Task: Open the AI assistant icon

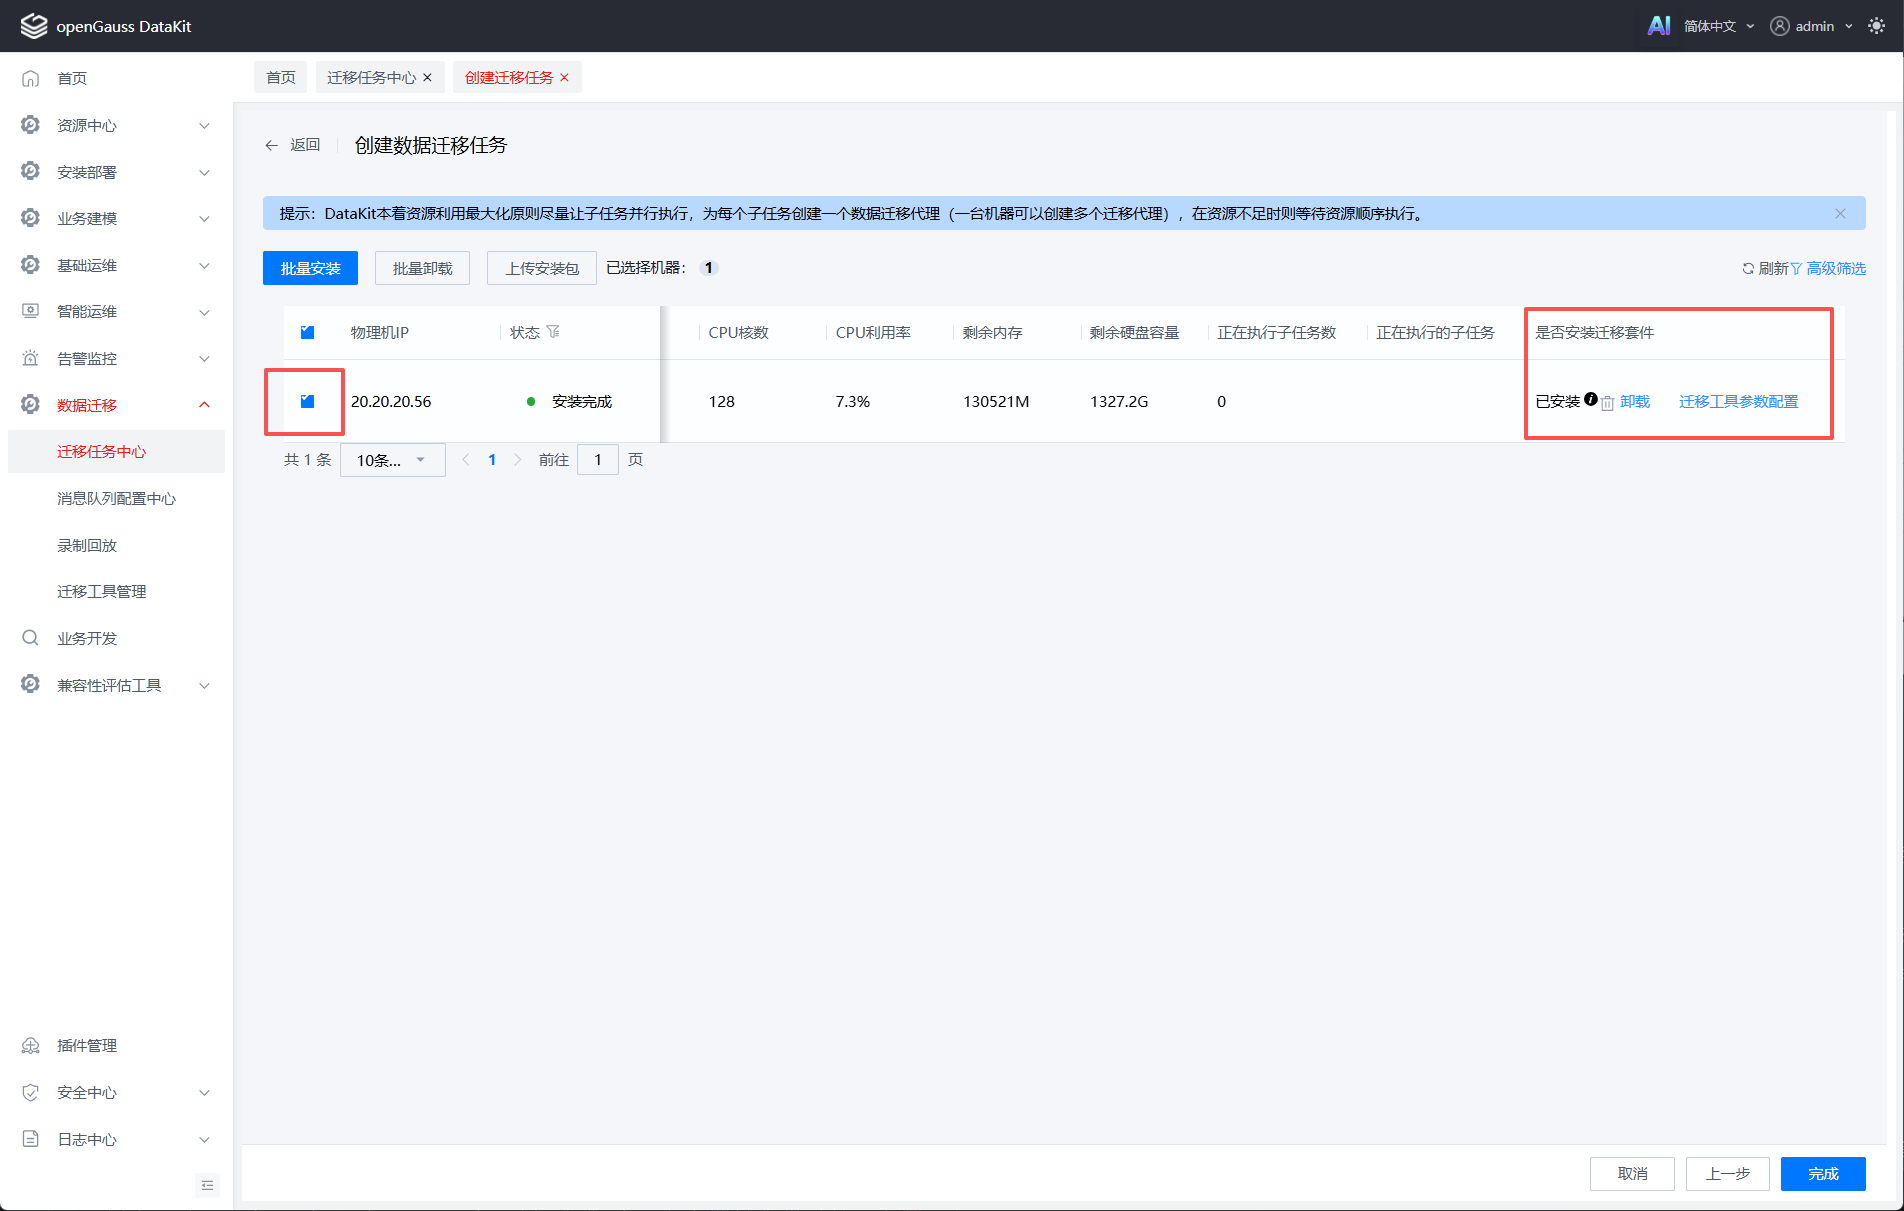Action: pyautogui.click(x=1658, y=26)
